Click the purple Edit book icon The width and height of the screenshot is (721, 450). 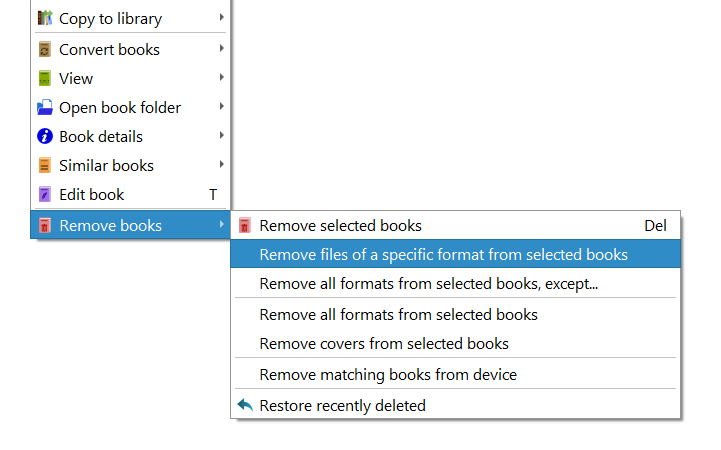[x=45, y=194]
